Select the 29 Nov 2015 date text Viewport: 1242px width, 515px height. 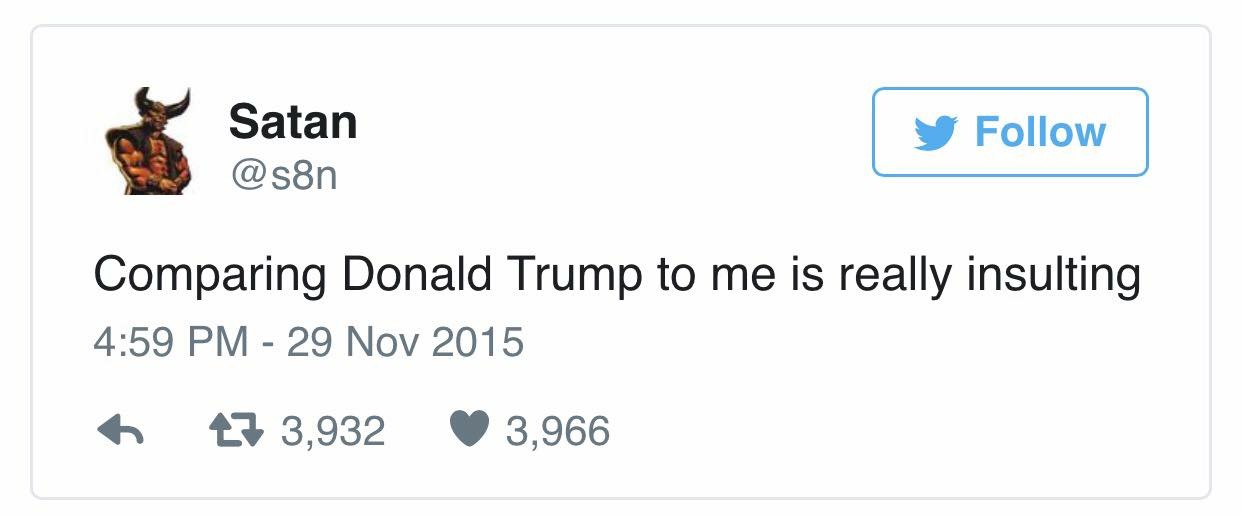[x=405, y=343]
